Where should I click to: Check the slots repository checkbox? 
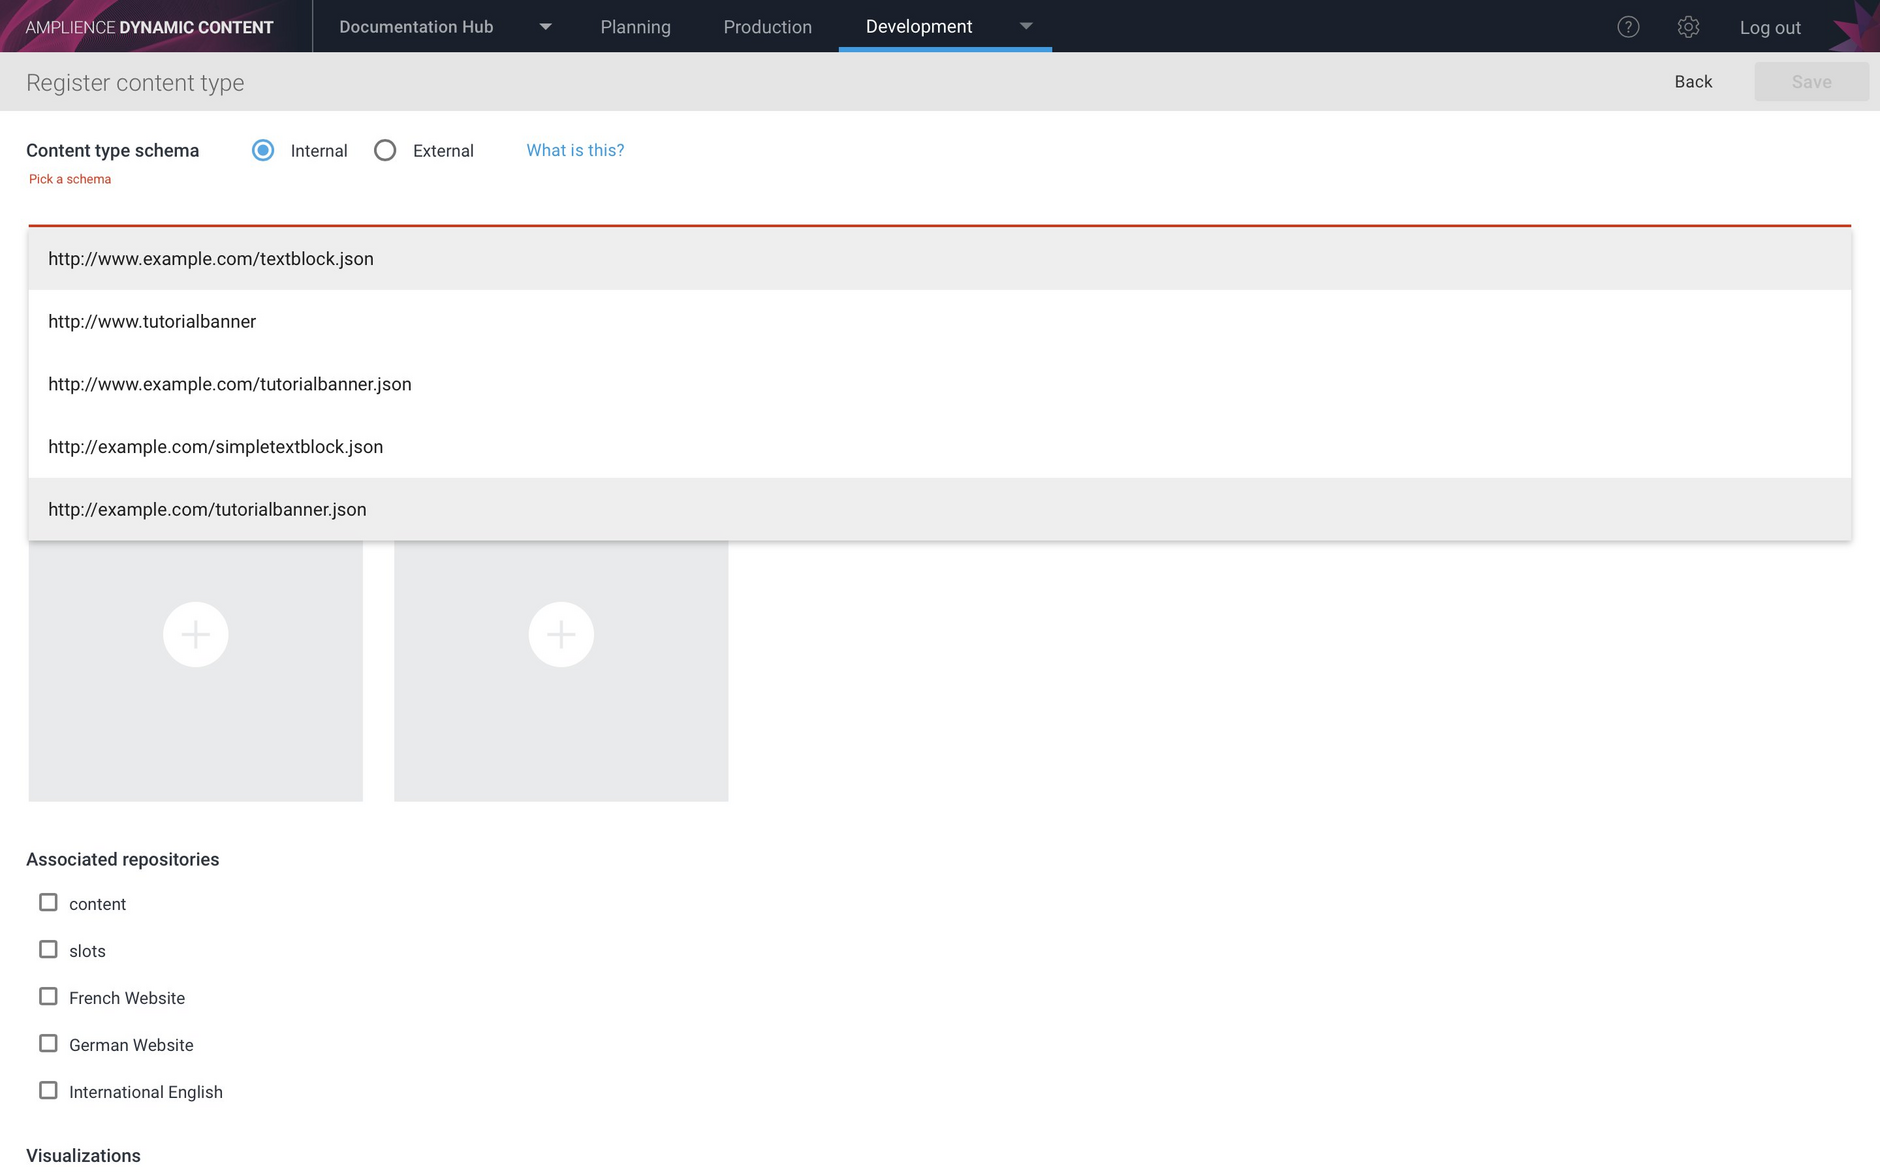48,949
